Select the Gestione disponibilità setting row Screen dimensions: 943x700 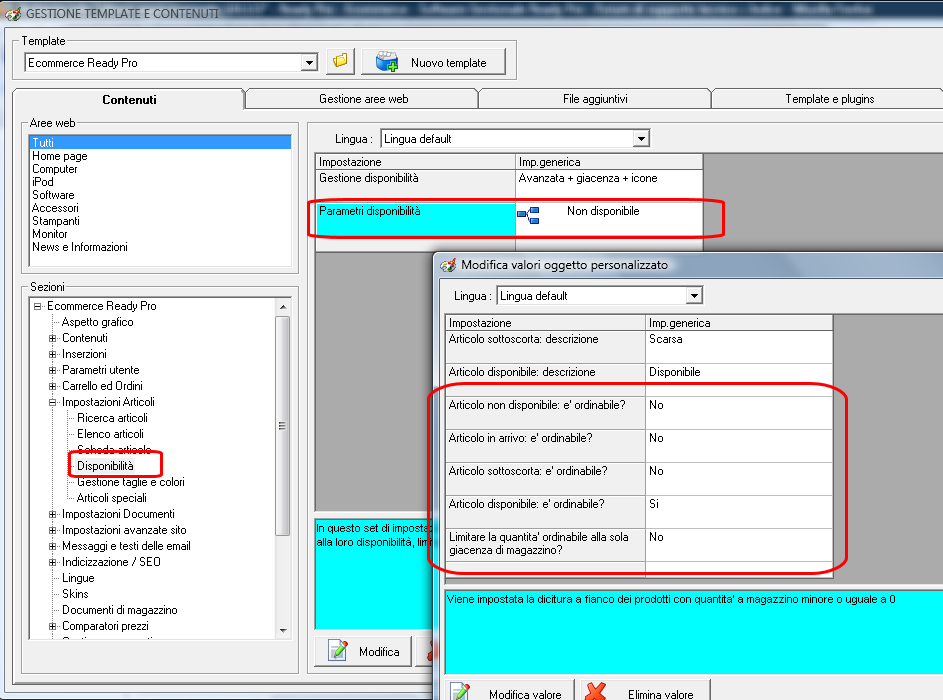(x=415, y=184)
